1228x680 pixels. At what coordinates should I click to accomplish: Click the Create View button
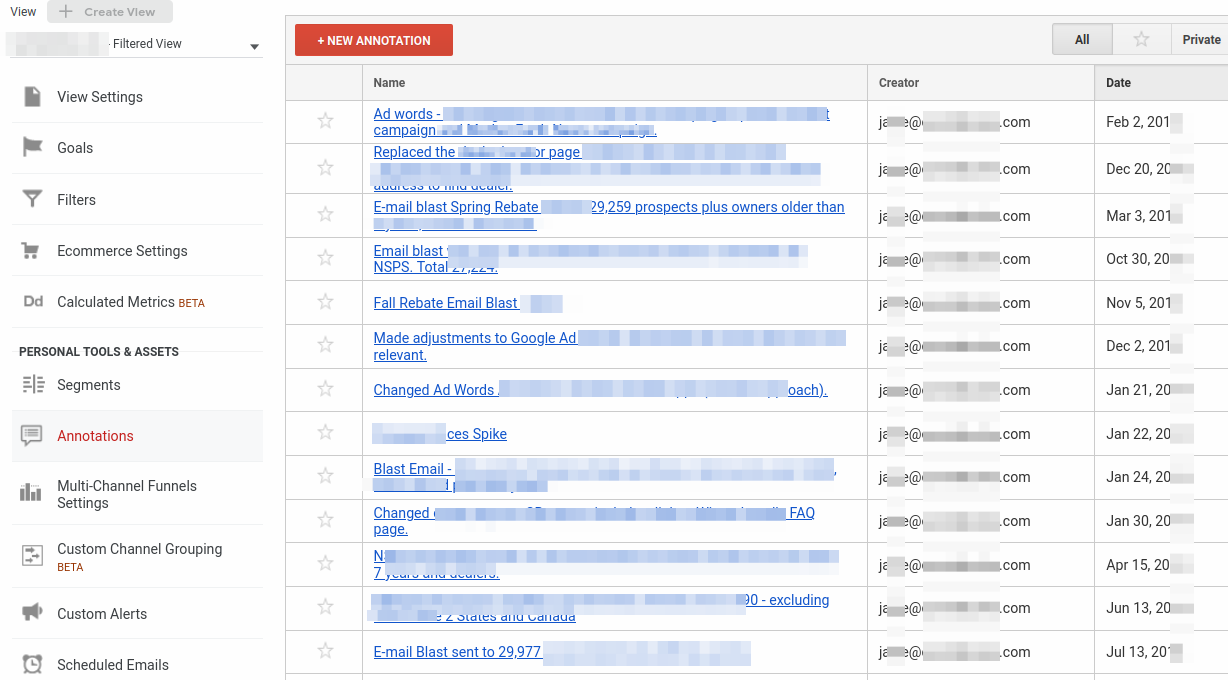point(109,12)
